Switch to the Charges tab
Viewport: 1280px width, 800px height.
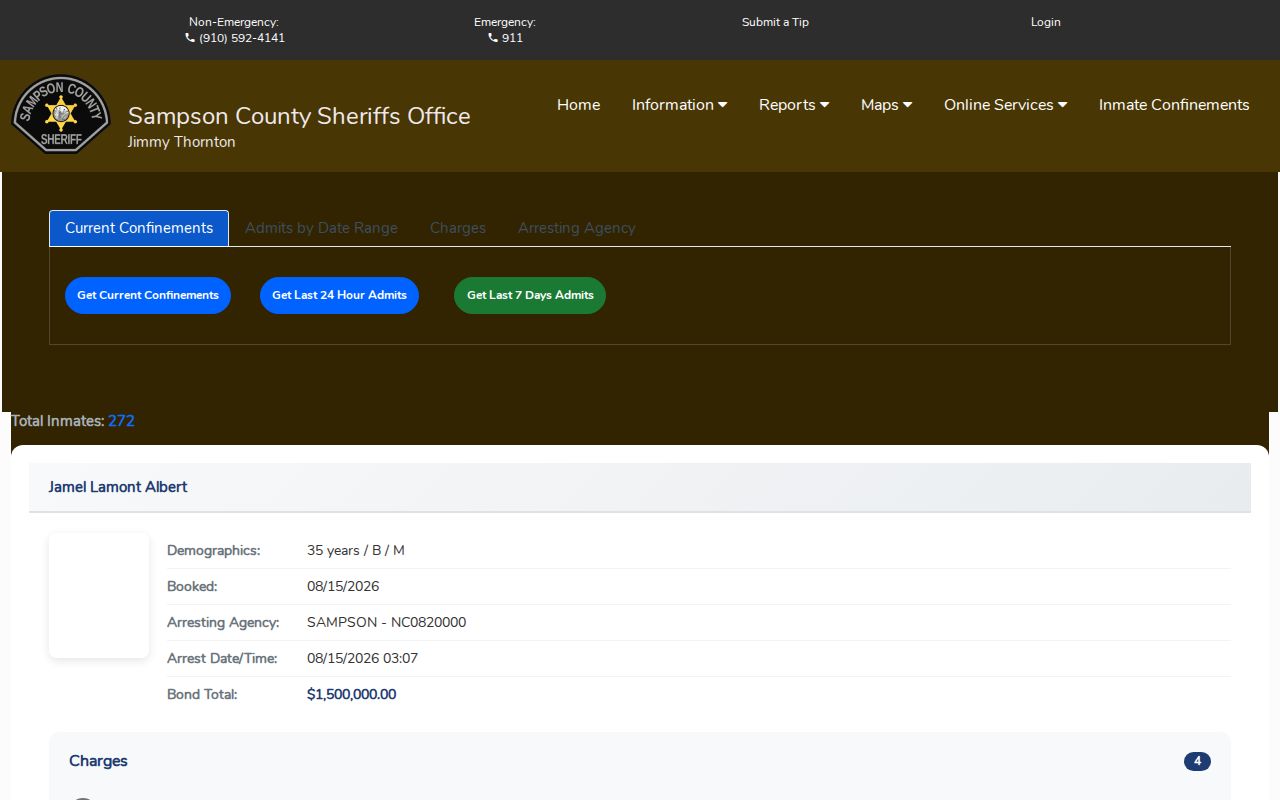[458, 228]
